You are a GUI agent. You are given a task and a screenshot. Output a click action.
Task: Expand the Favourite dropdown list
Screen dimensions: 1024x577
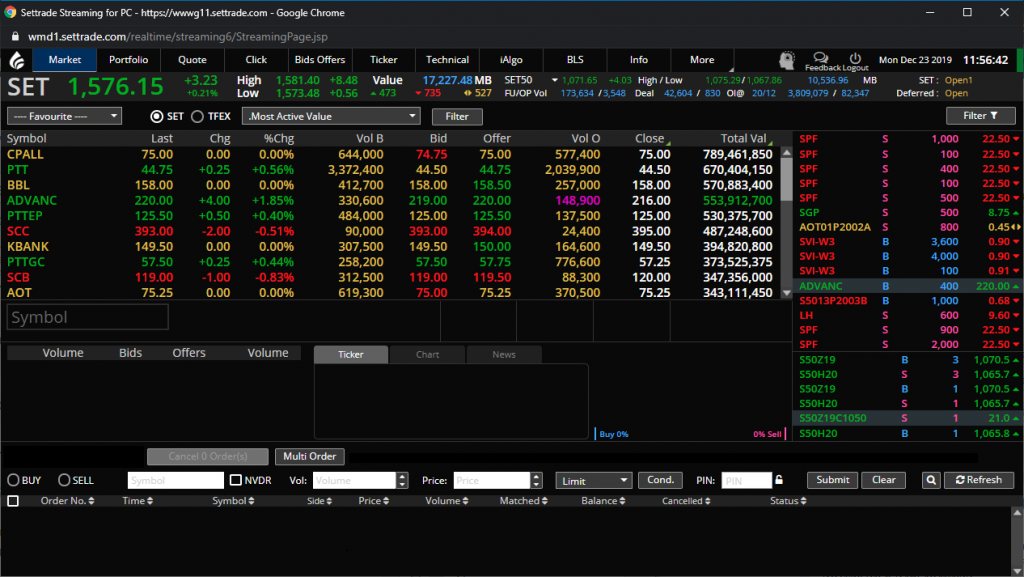64,116
